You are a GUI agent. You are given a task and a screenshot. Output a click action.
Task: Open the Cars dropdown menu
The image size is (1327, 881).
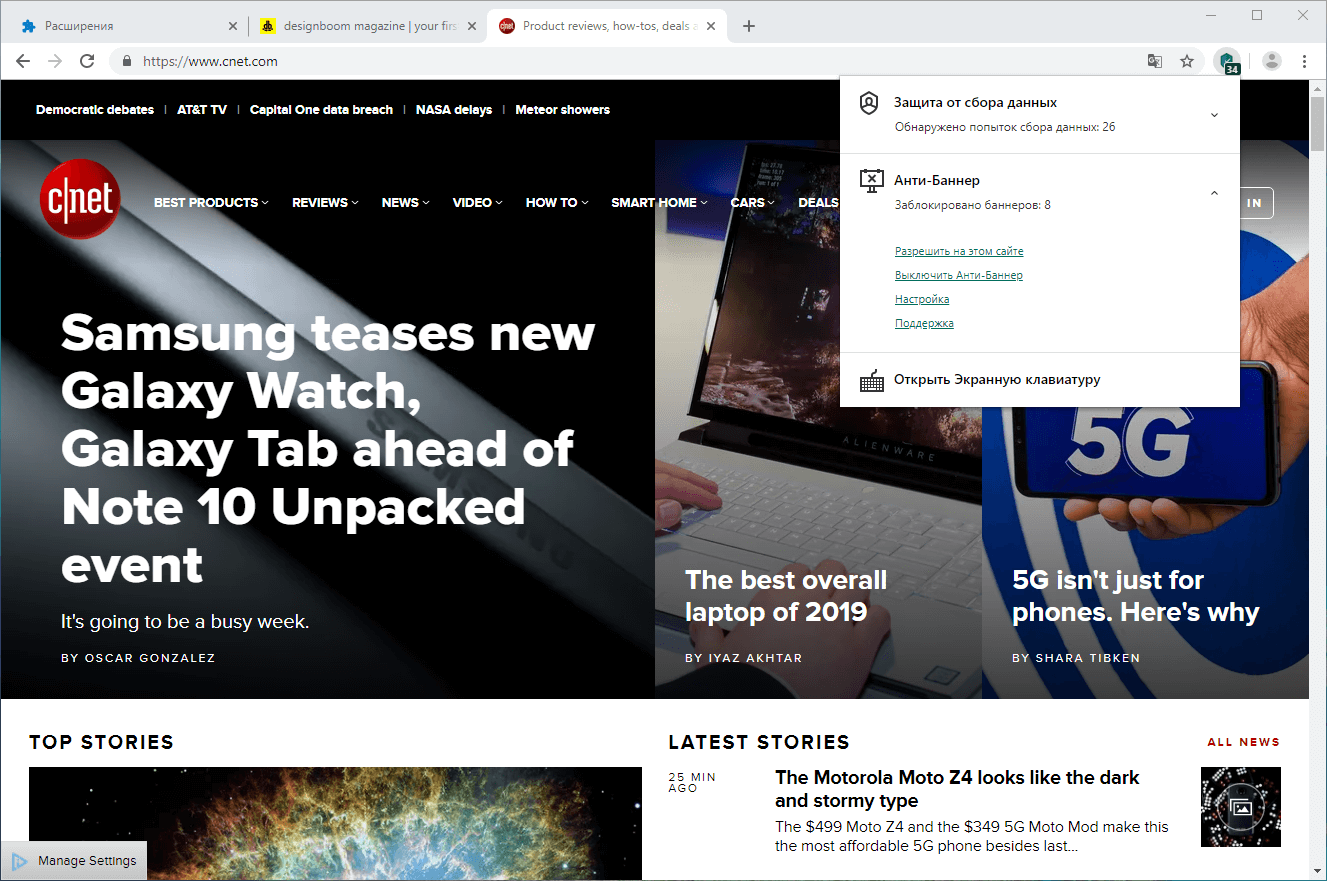pos(753,203)
